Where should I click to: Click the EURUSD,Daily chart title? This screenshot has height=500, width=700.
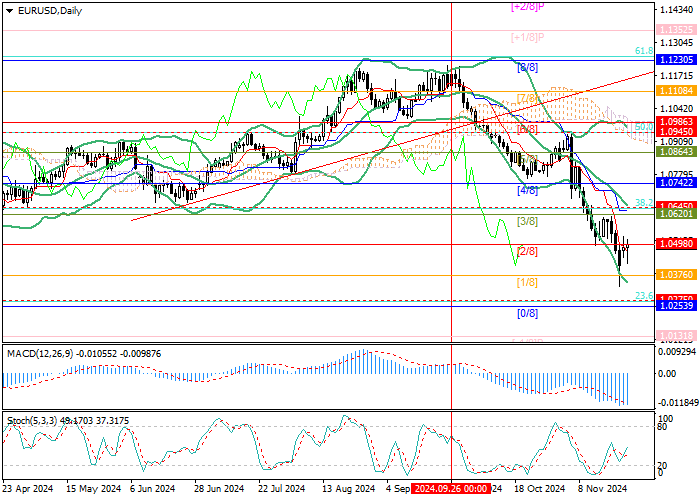[50, 11]
